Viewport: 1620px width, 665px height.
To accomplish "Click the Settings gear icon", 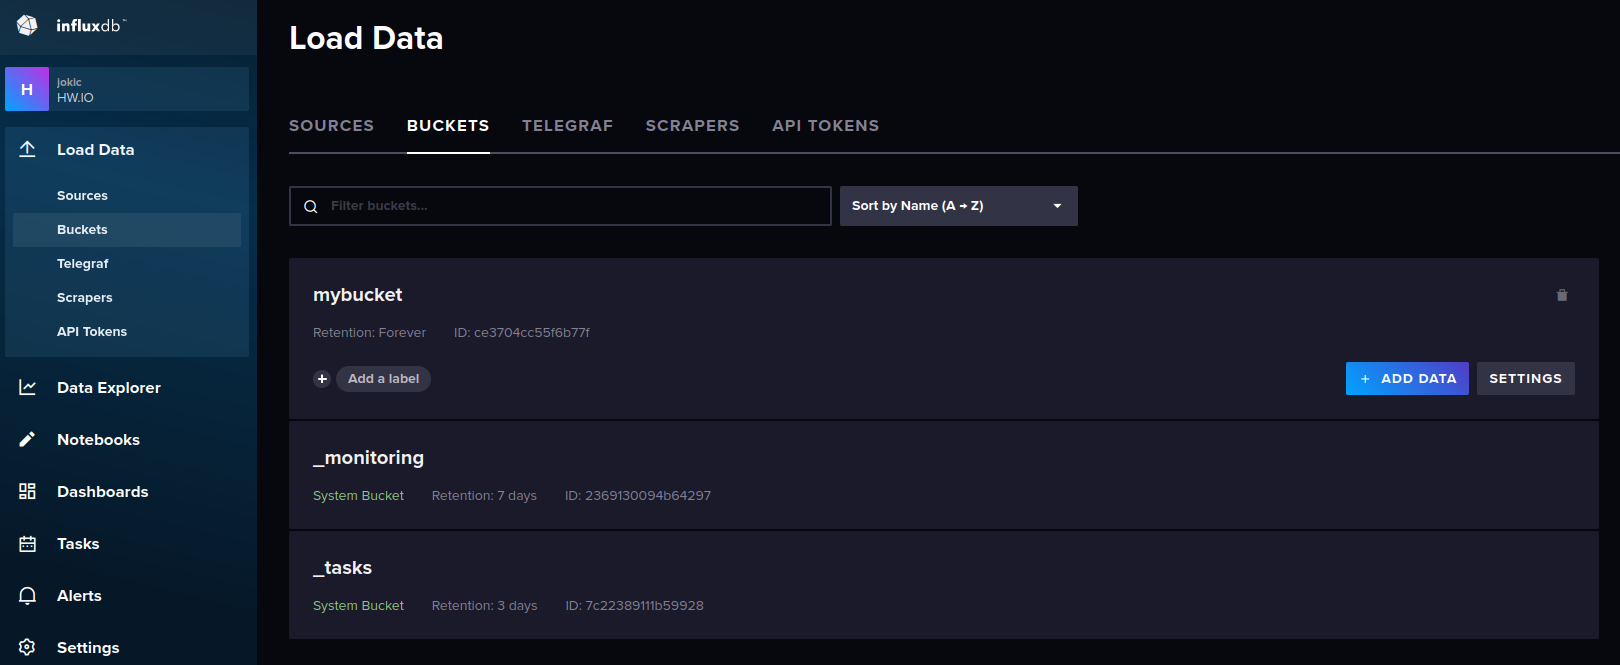I will (x=27, y=647).
